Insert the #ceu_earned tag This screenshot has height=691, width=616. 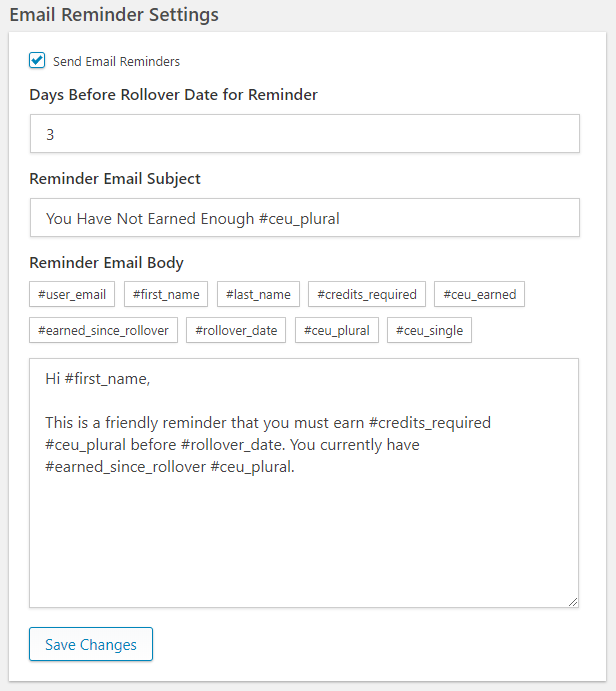479,294
